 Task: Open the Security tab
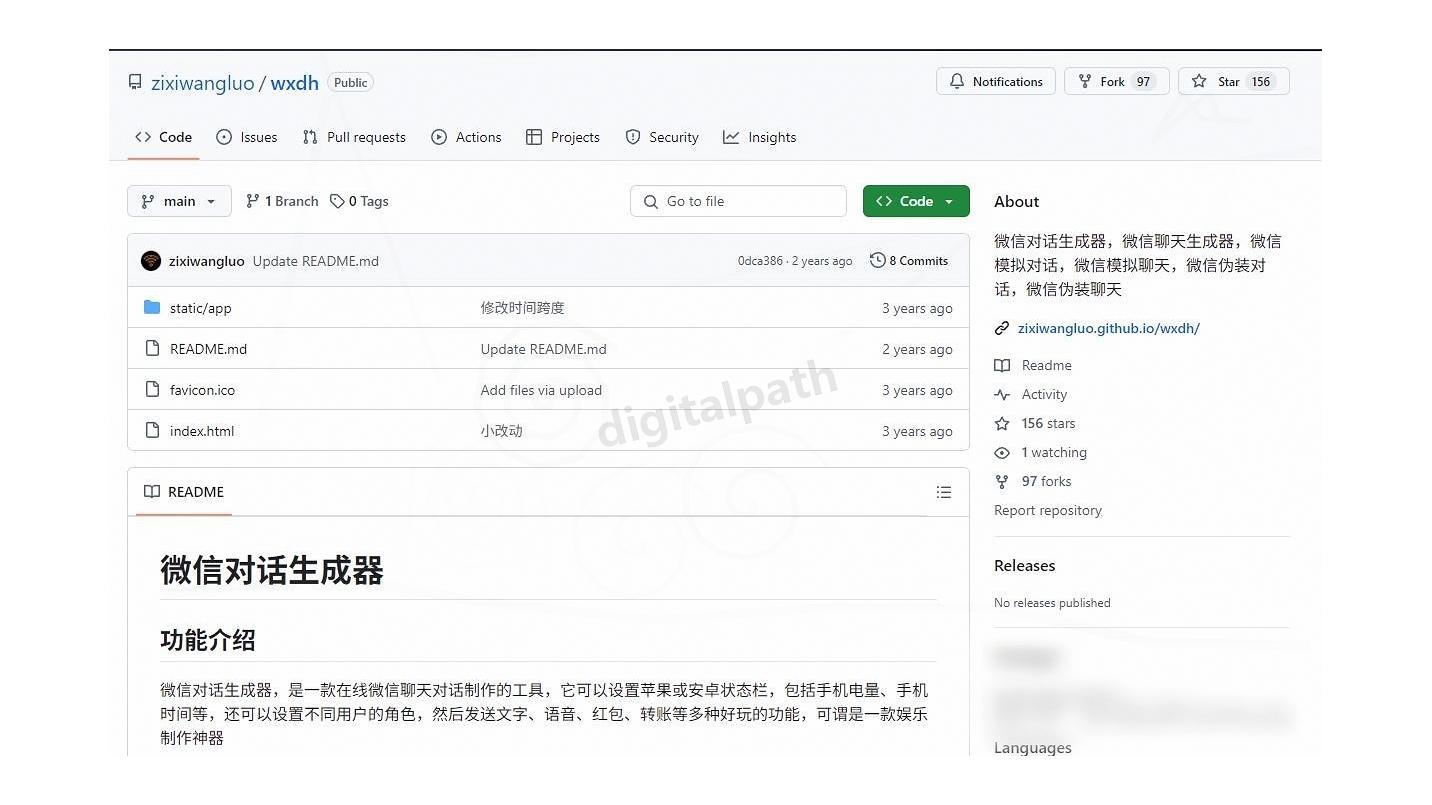[662, 137]
